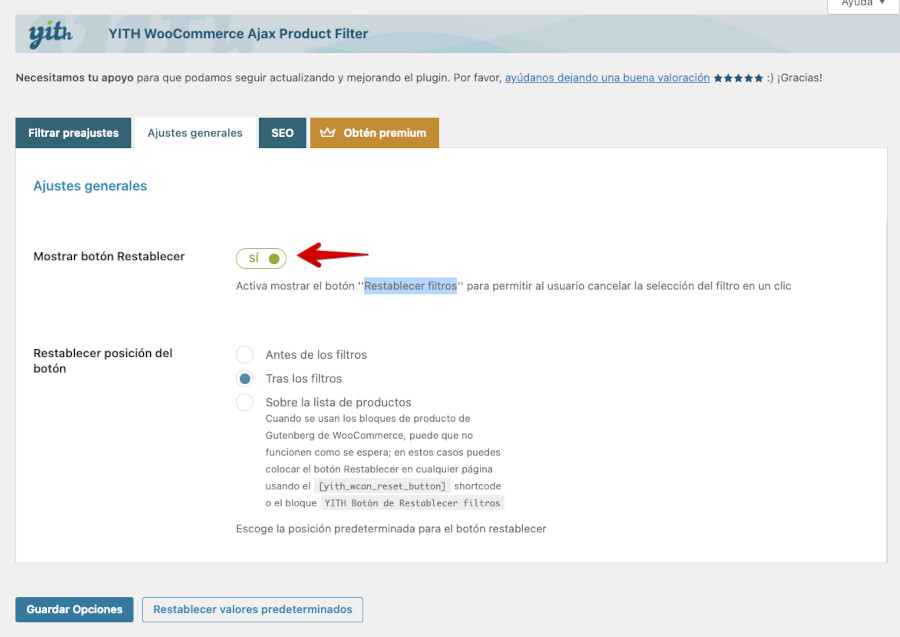The image size is (900, 637).
Task: Go to the SEO tab
Action: point(282,133)
